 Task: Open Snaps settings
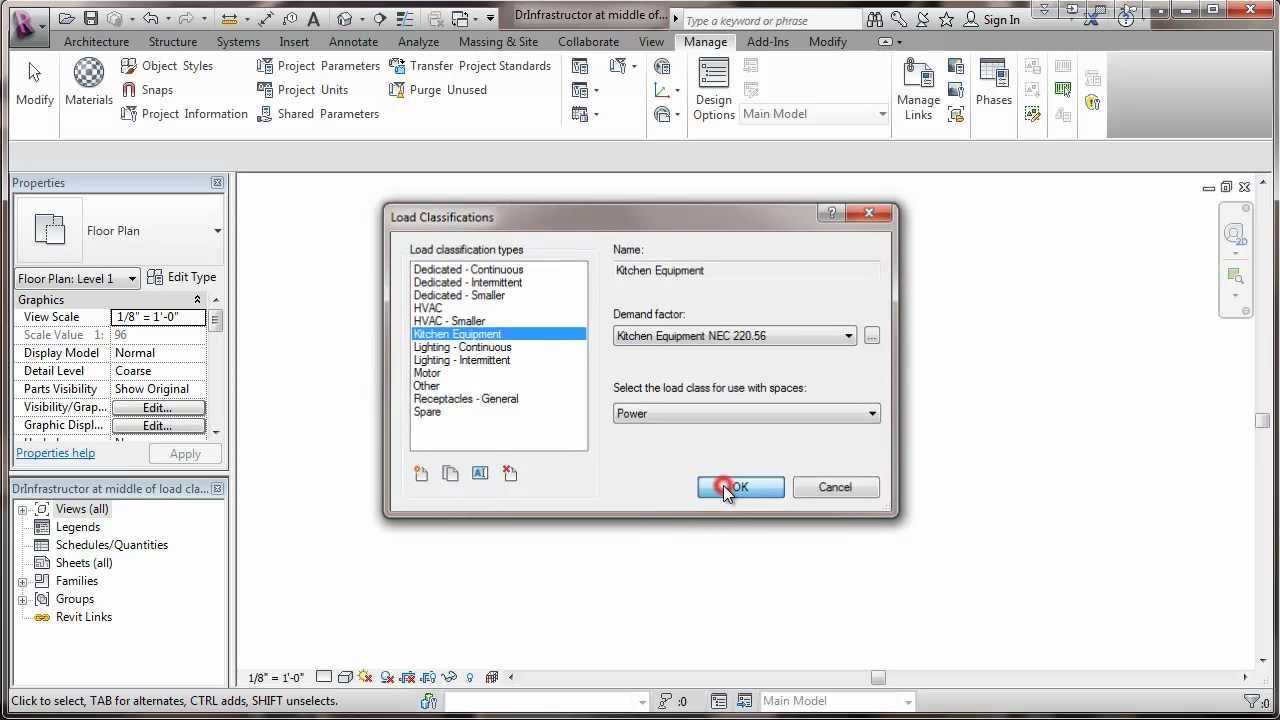[147, 90]
